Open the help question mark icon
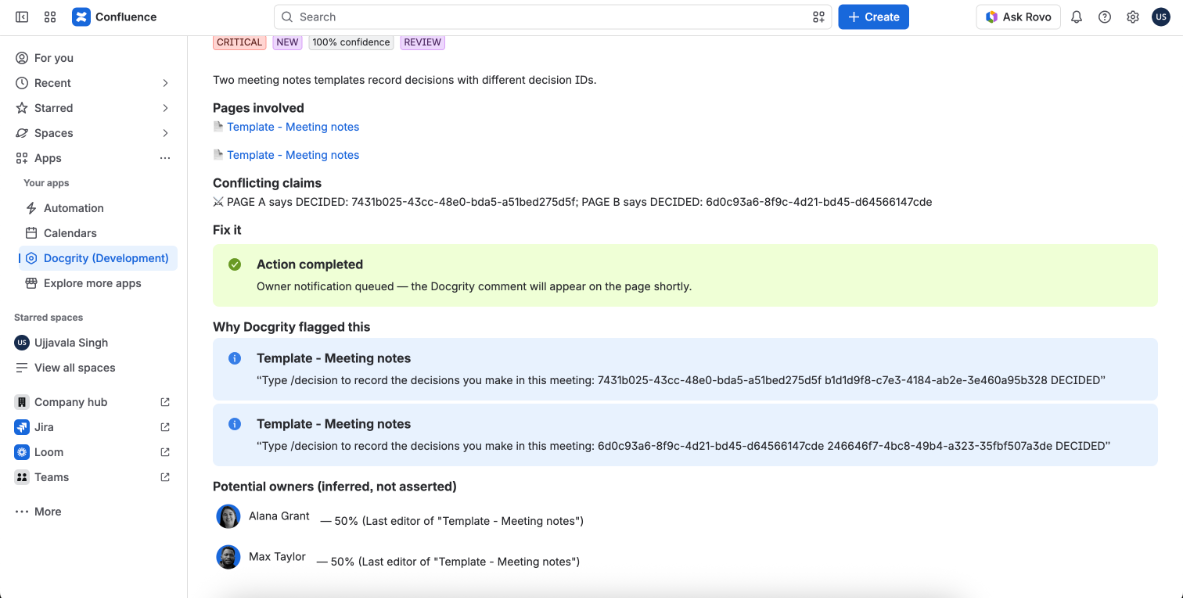The width and height of the screenshot is (1183, 598). [x=1105, y=17]
